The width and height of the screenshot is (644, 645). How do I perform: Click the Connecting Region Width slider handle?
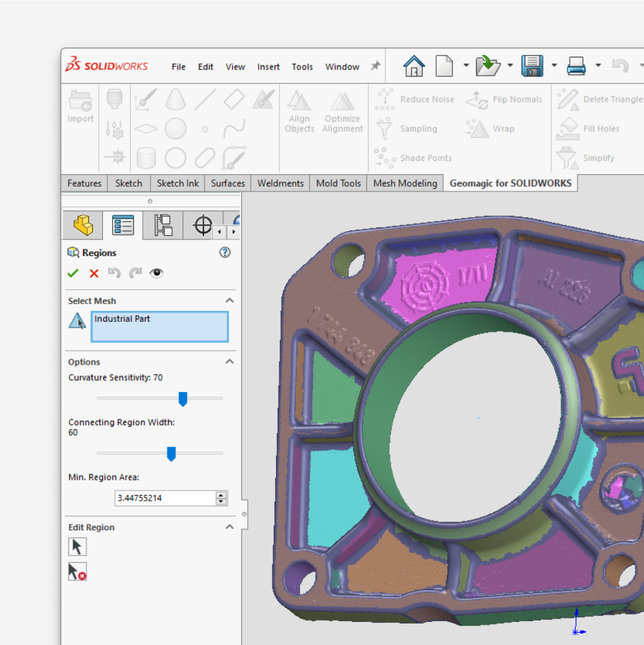tap(171, 454)
